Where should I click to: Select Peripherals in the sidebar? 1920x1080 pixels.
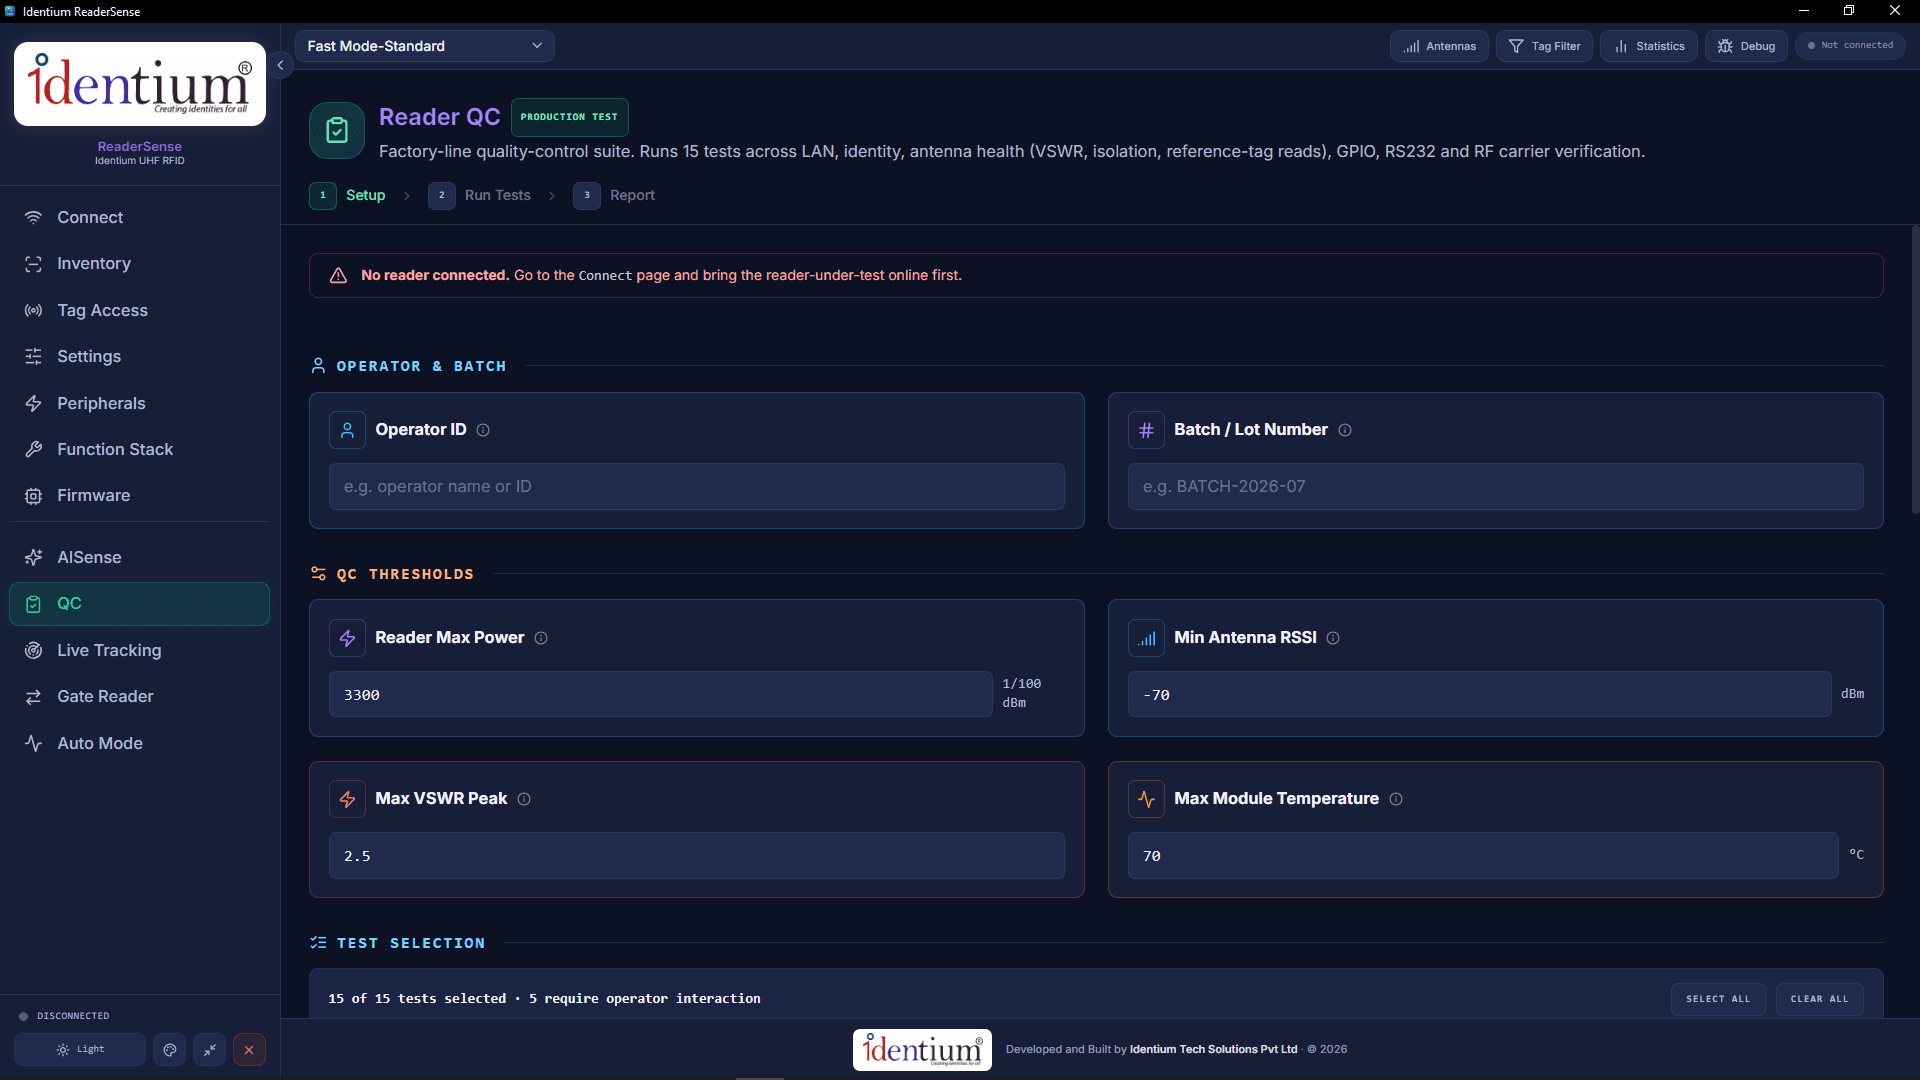(139, 403)
